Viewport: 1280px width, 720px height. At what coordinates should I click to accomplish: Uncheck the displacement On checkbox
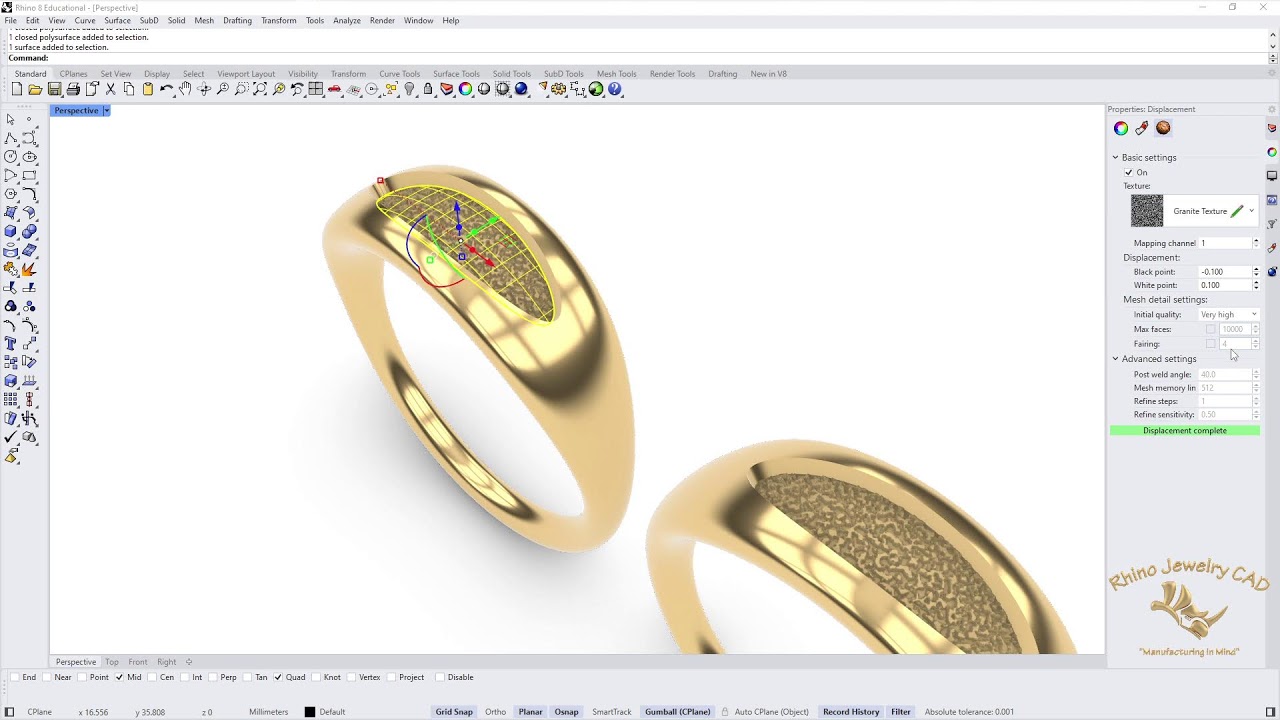[x=1129, y=172]
